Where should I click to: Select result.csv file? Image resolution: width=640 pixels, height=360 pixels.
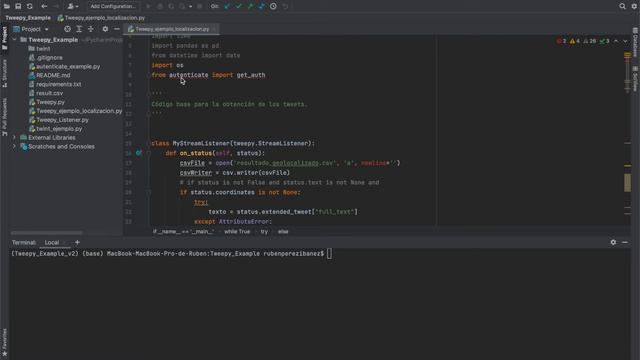(x=46, y=93)
